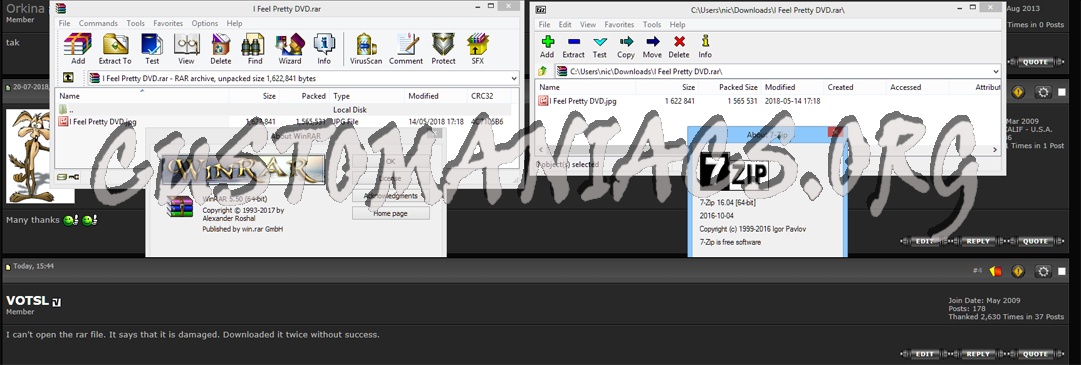Click Home page in About WinRAR
Image resolution: width=1081 pixels, height=365 pixels.
[x=391, y=213]
